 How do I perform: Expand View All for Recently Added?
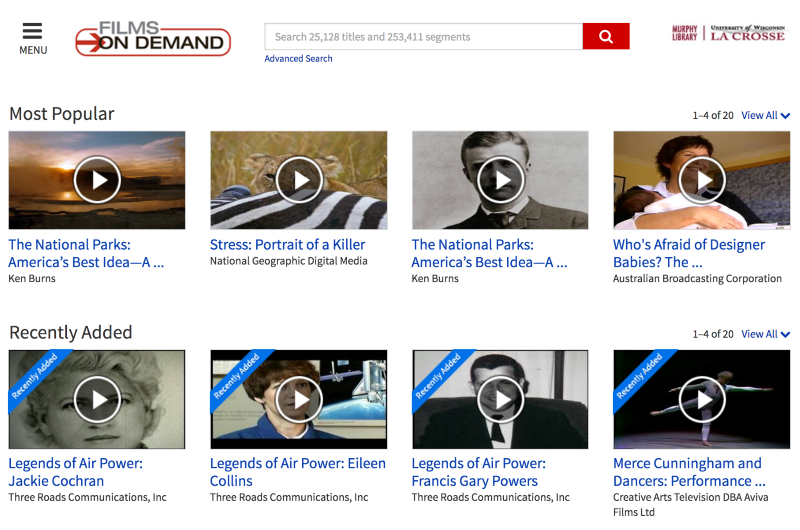pos(765,334)
